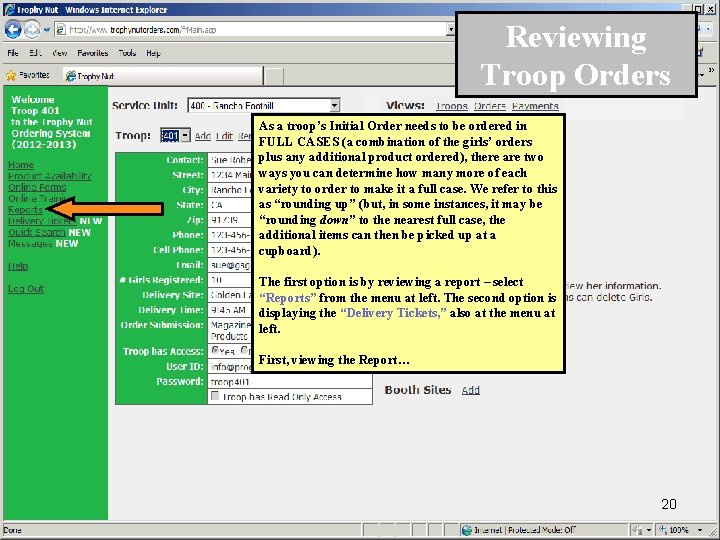Open the recent pages dropdown arrow
Viewport: 720px width, 540px height.
46,30
